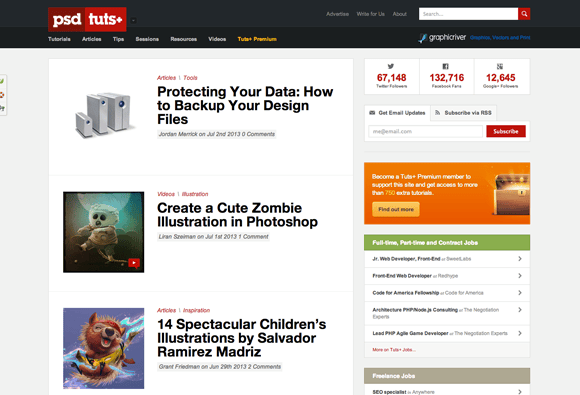The image size is (580, 395).
Task: Open the cute zombie illustration thumbnail
Action: (104, 232)
